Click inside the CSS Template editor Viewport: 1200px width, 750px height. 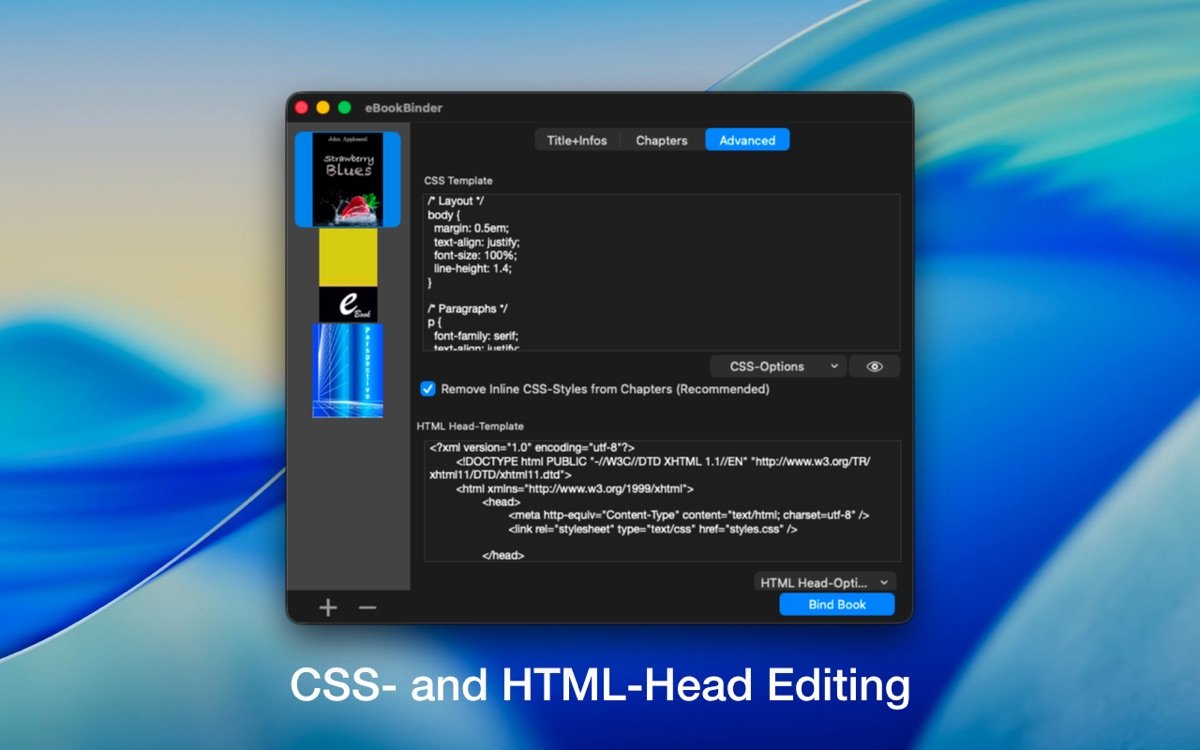tap(661, 272)
